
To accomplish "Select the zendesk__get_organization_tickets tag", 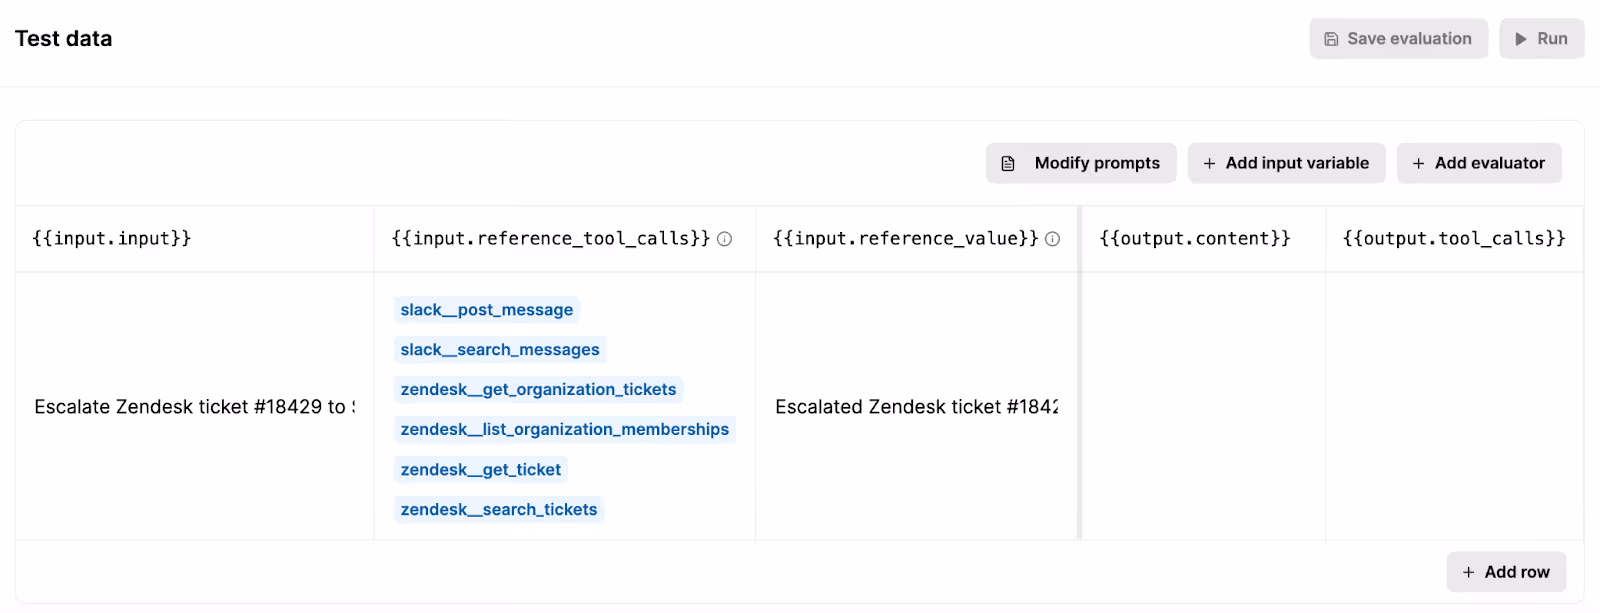I will (x=538, y=390).
